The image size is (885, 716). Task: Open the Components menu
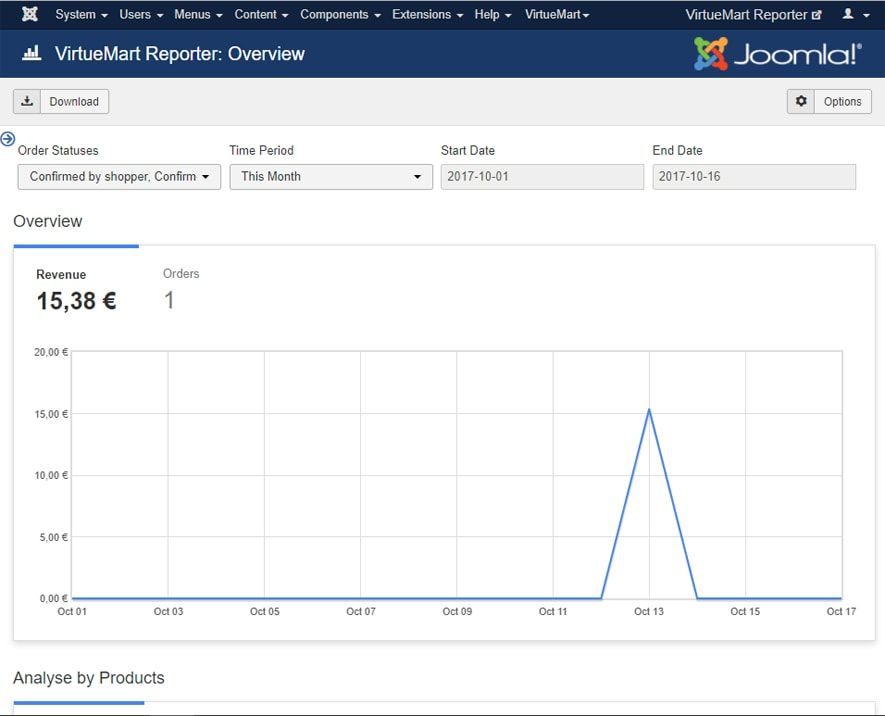point(340,14)
